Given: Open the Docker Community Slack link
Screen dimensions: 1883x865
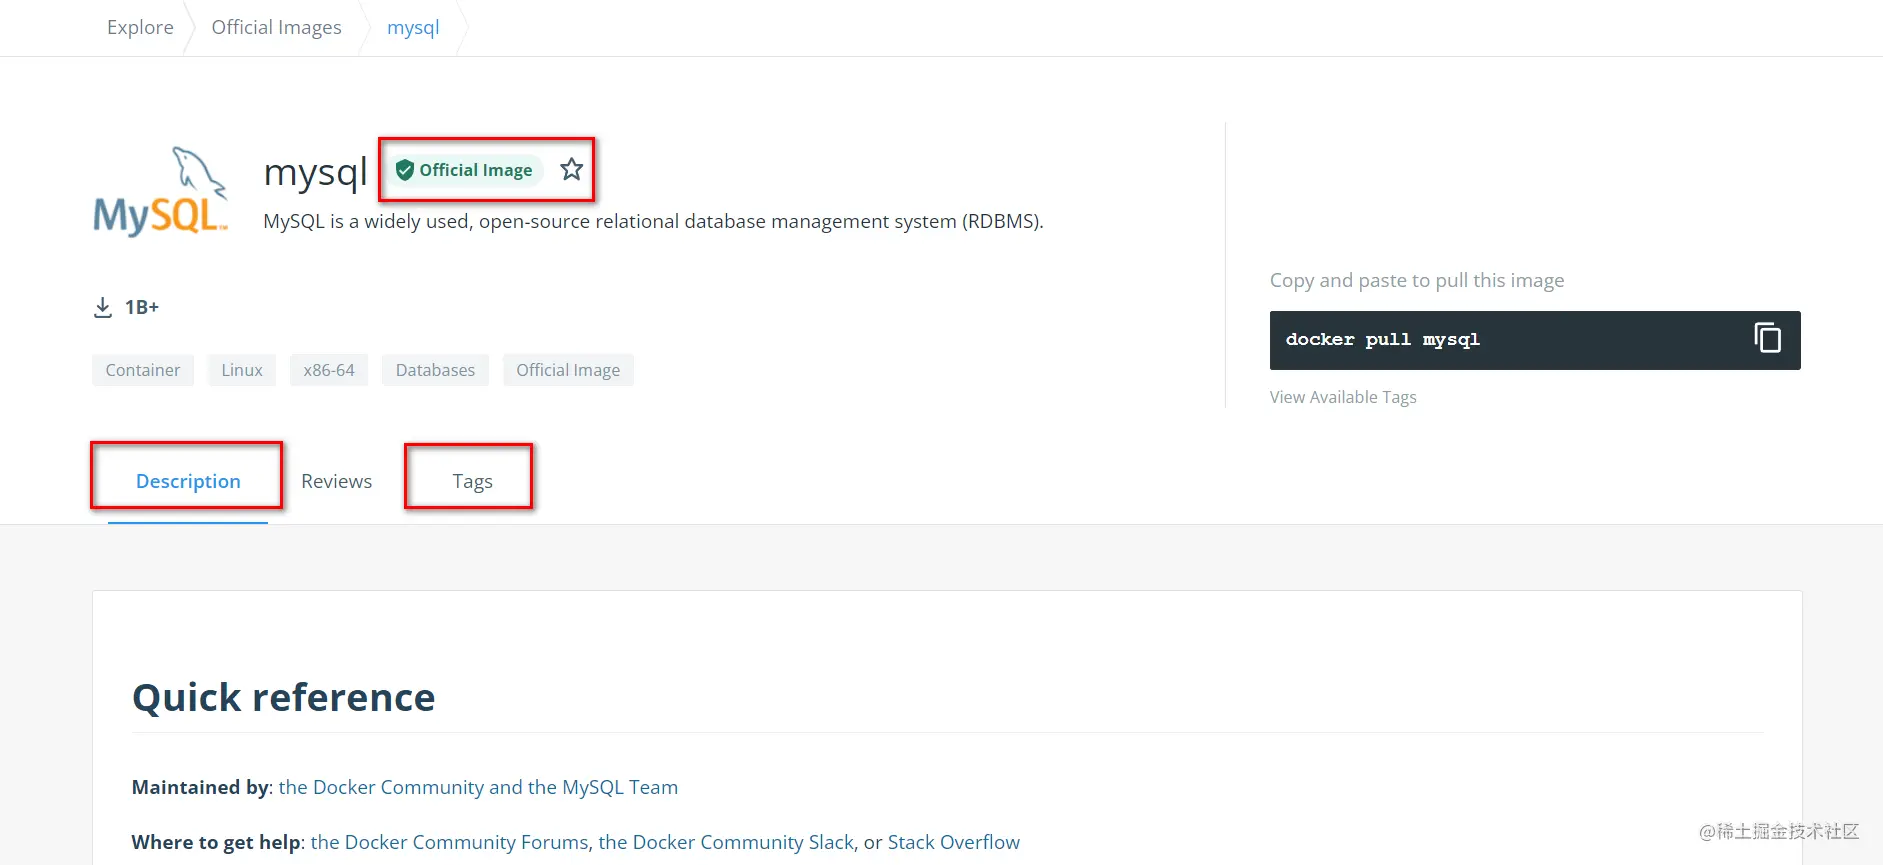Looking at the screenshot, I should point(726,842).
